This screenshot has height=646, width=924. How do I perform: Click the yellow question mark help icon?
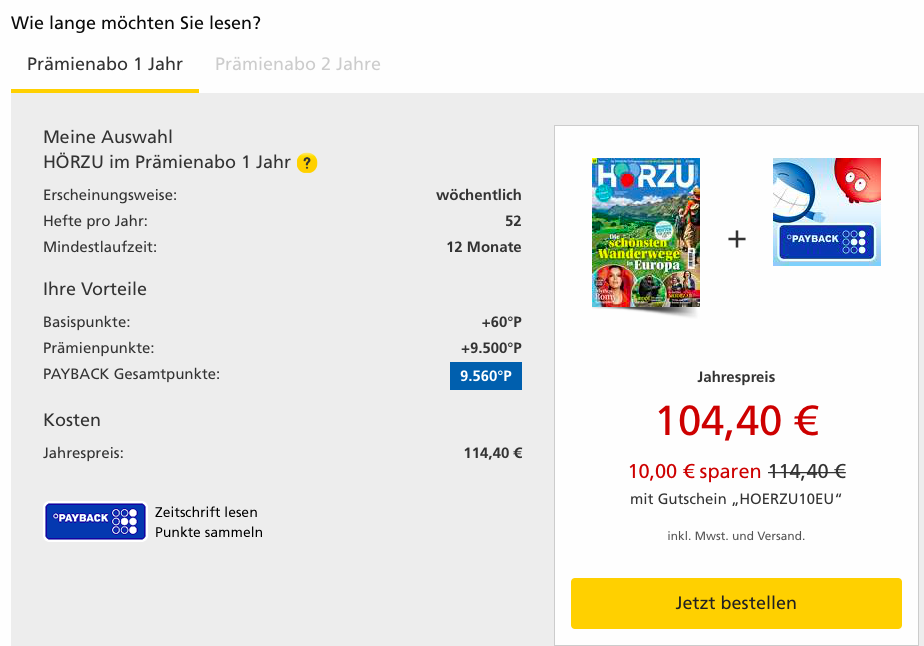click(x=307, y=163)
